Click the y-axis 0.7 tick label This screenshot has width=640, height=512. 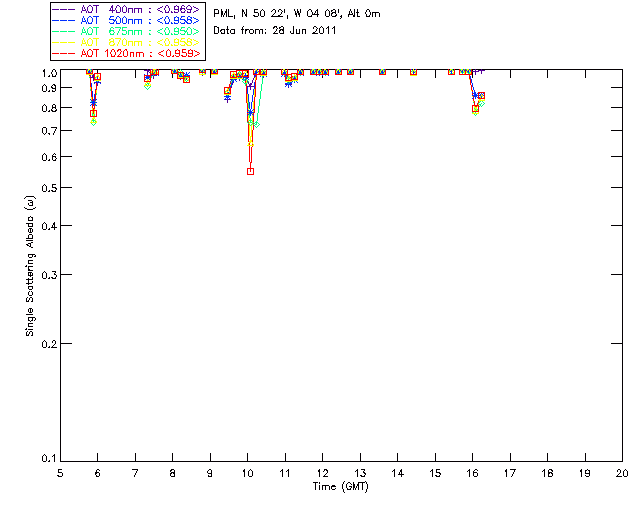[x=49, y=131]
